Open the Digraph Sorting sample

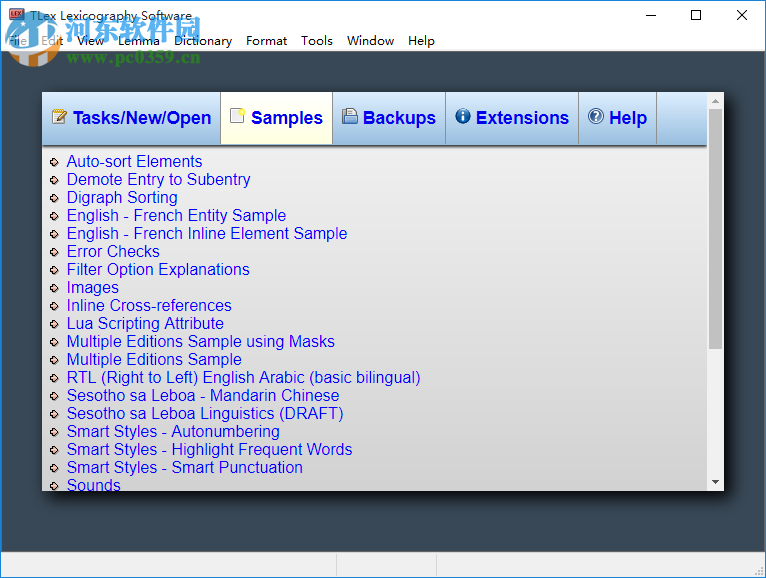pyautogui.click(x=122, y=198)
